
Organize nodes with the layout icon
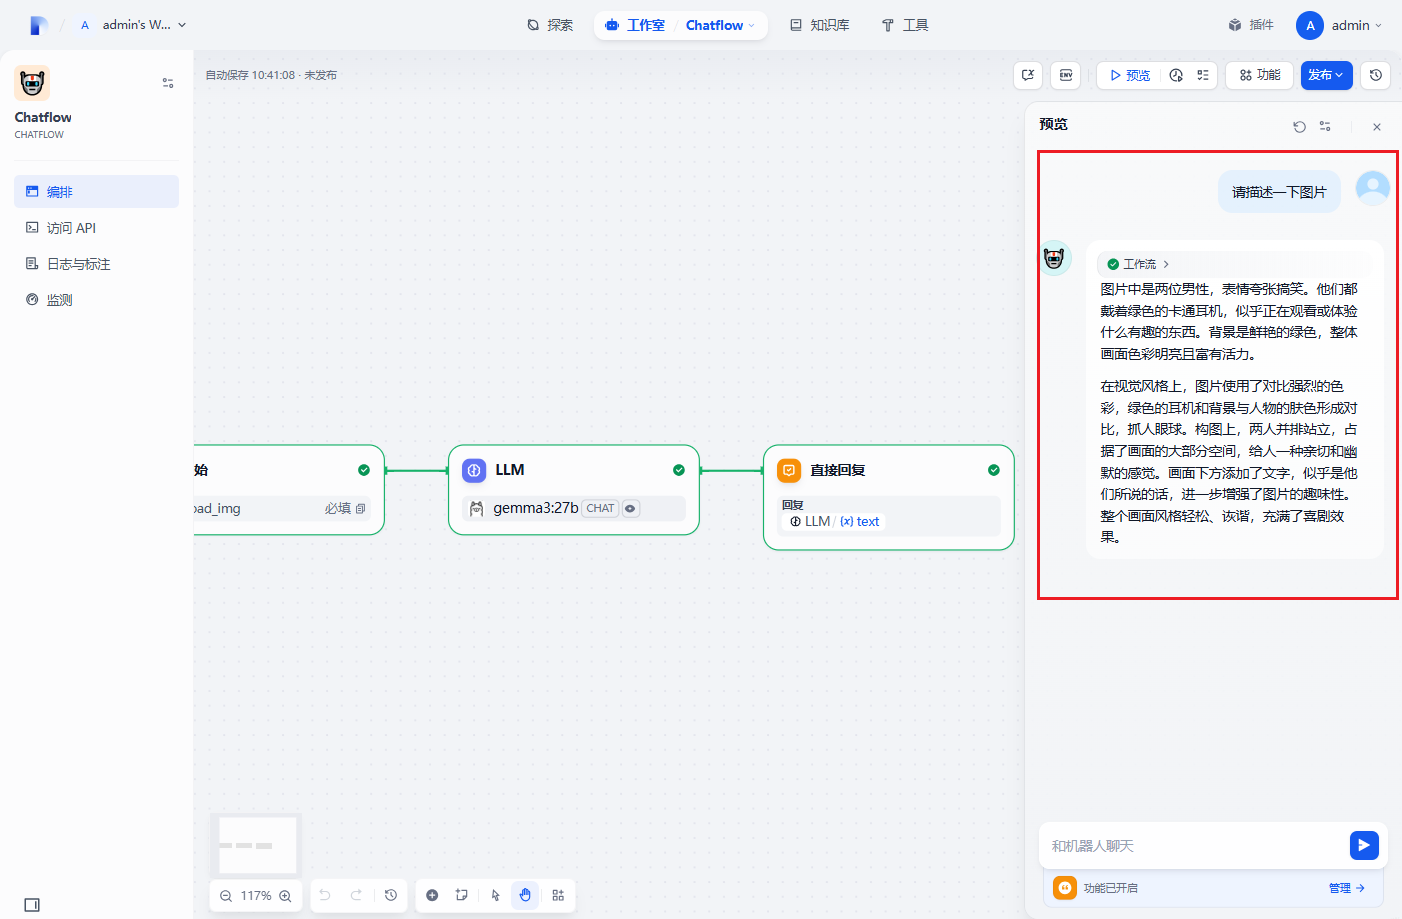click(558, 895)
